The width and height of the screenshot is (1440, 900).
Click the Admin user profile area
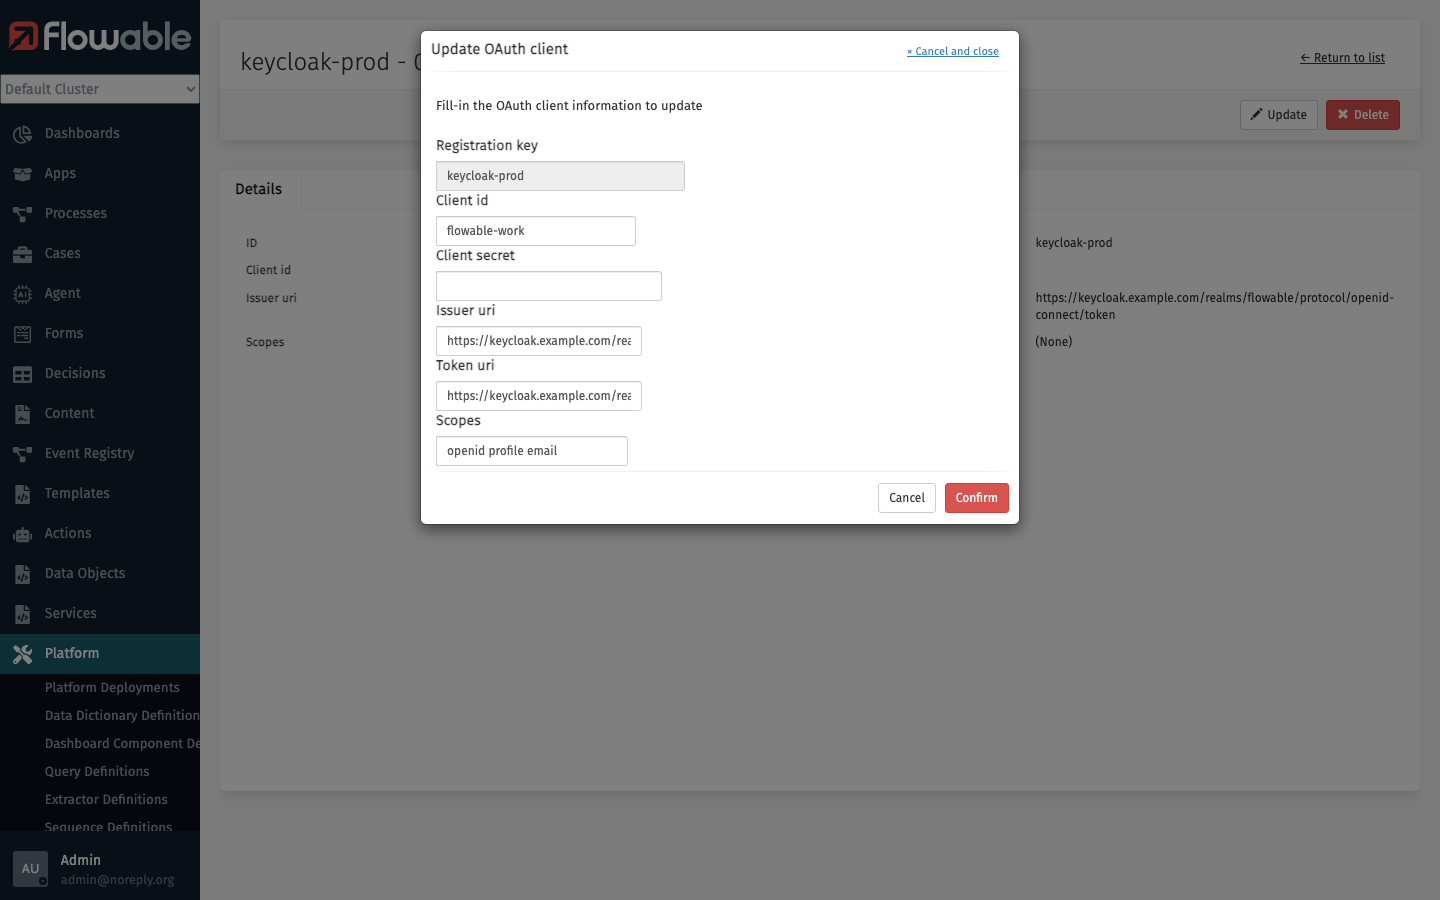pyautogui.click(x=100, y=868)
